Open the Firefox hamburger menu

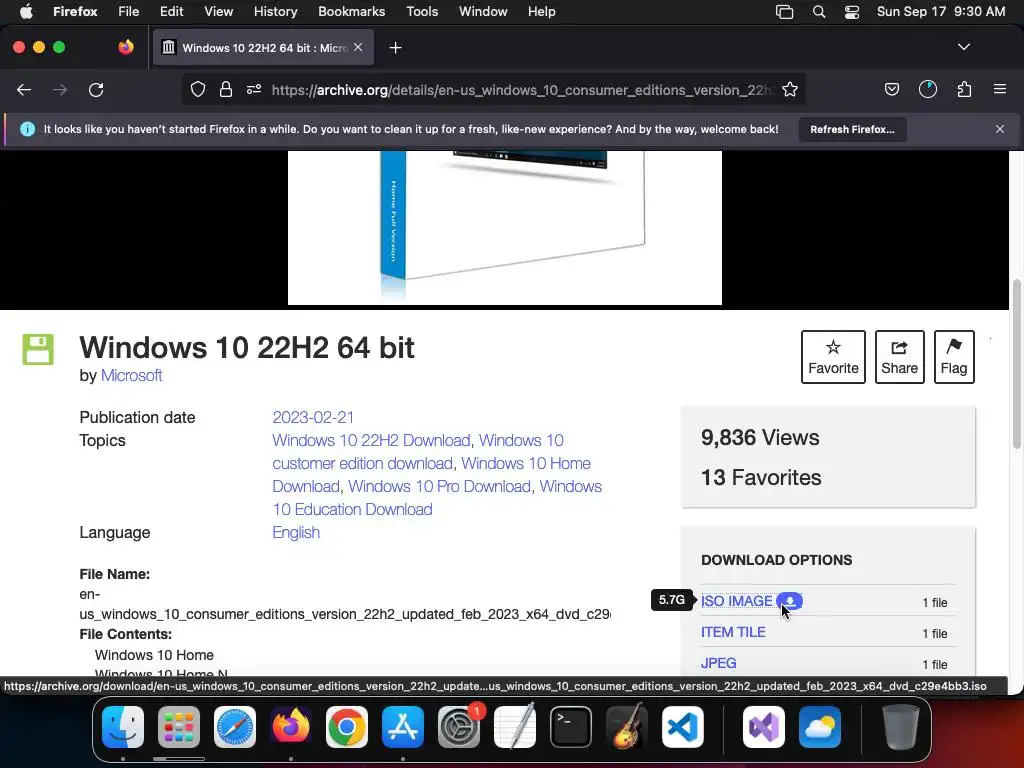[x=1000, y=89]
